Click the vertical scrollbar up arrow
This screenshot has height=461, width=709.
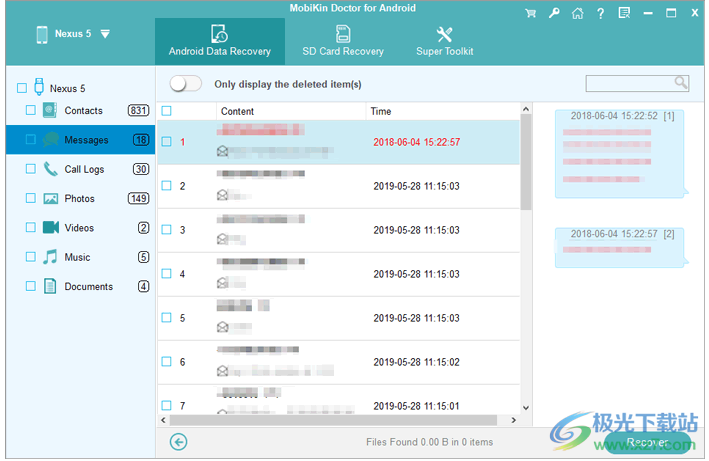coord(525,109)
